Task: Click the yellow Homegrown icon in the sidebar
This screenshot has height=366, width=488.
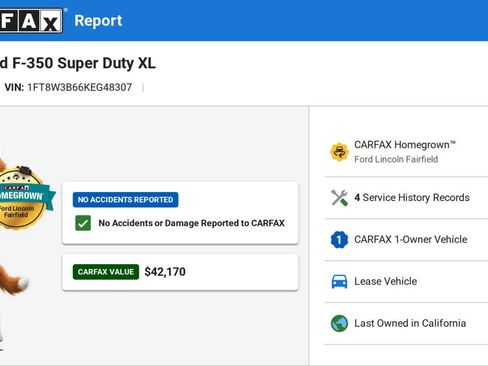Action: tap(339, 152)
